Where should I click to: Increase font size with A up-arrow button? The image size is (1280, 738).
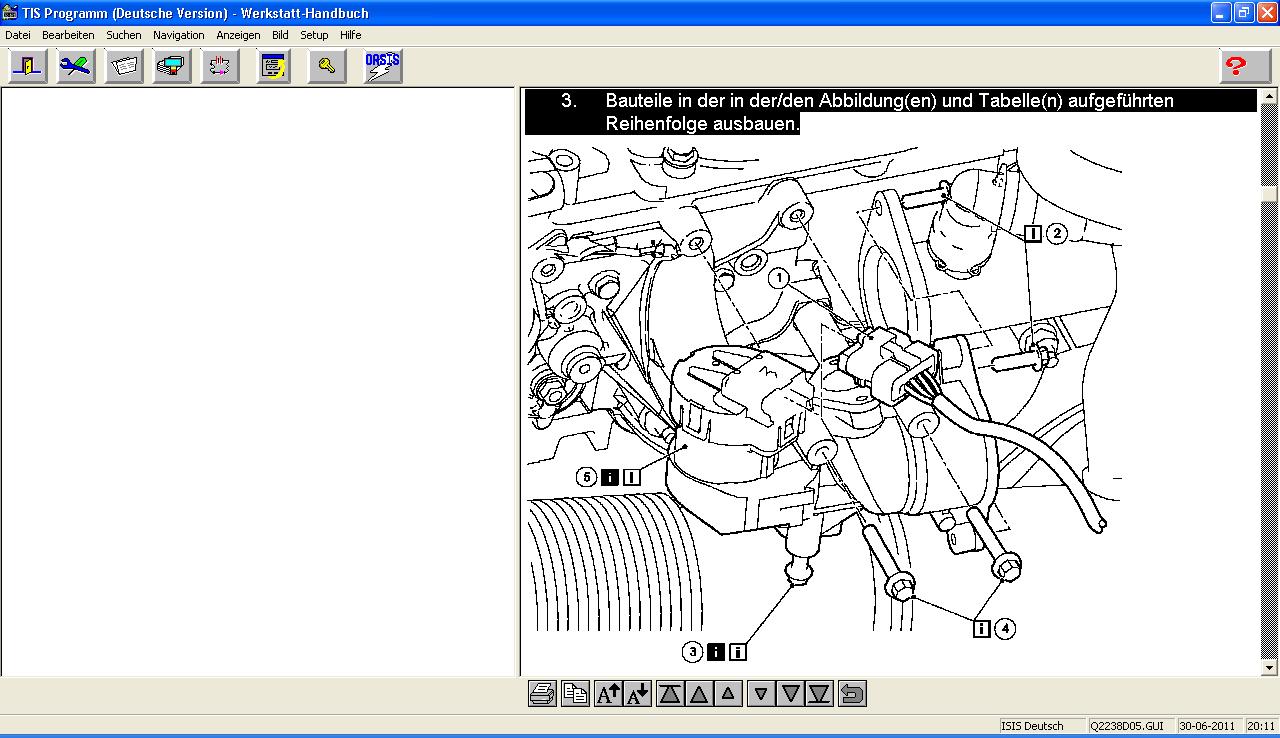click(x=608, y=693)
